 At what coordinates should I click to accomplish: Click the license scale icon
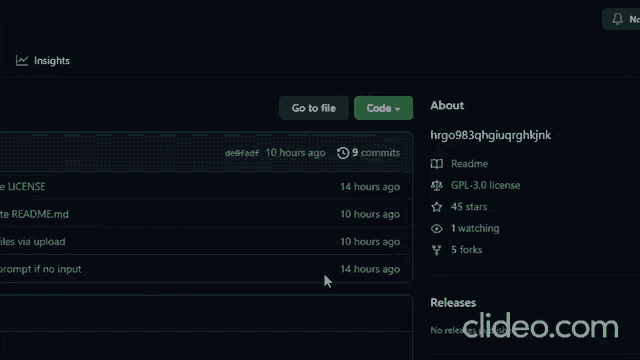pos(437,185)
